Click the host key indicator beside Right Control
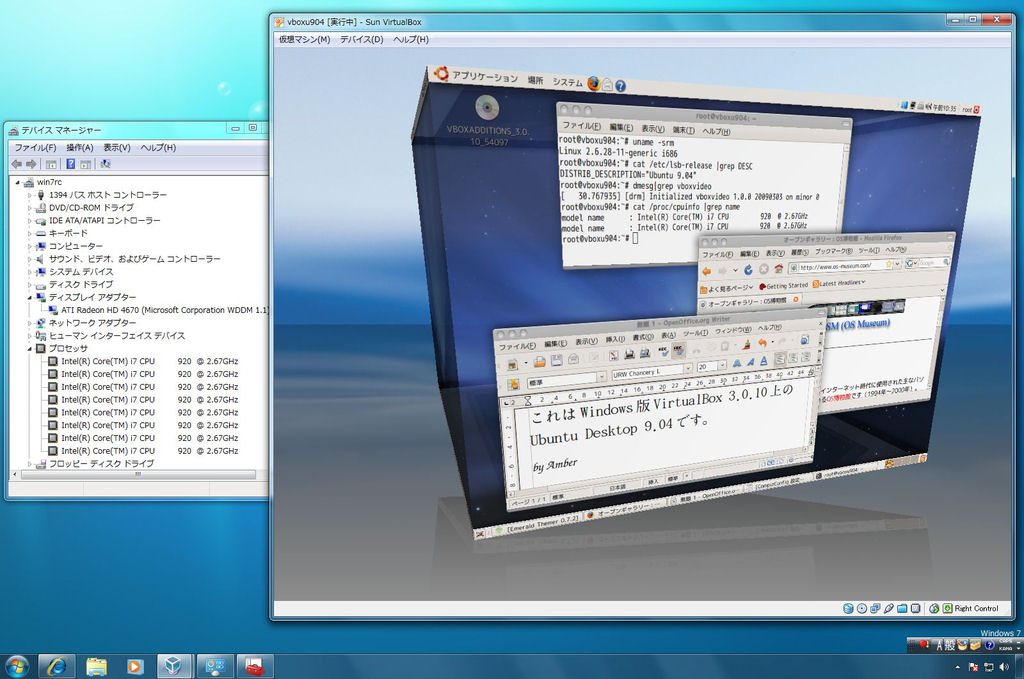1024x679 pixels. coord(948,608)
